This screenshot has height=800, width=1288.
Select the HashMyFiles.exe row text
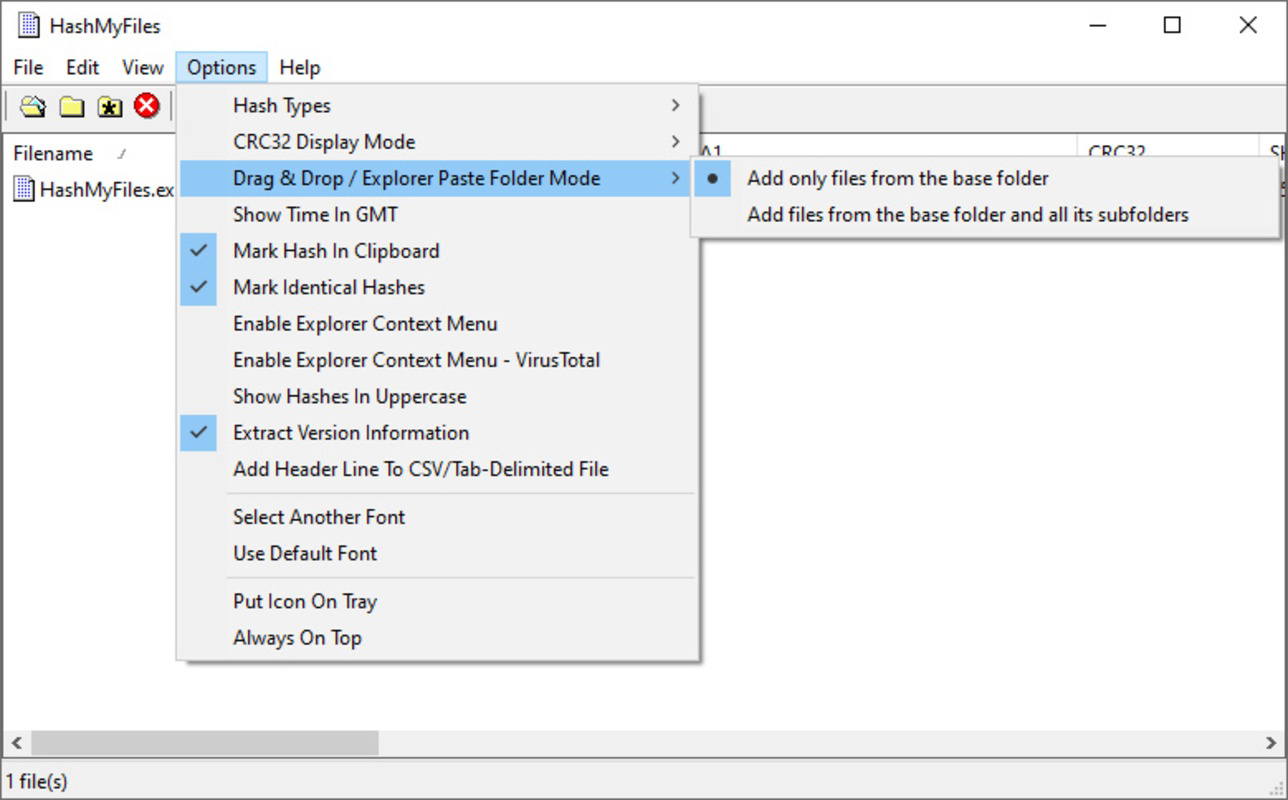pos(107,189)
